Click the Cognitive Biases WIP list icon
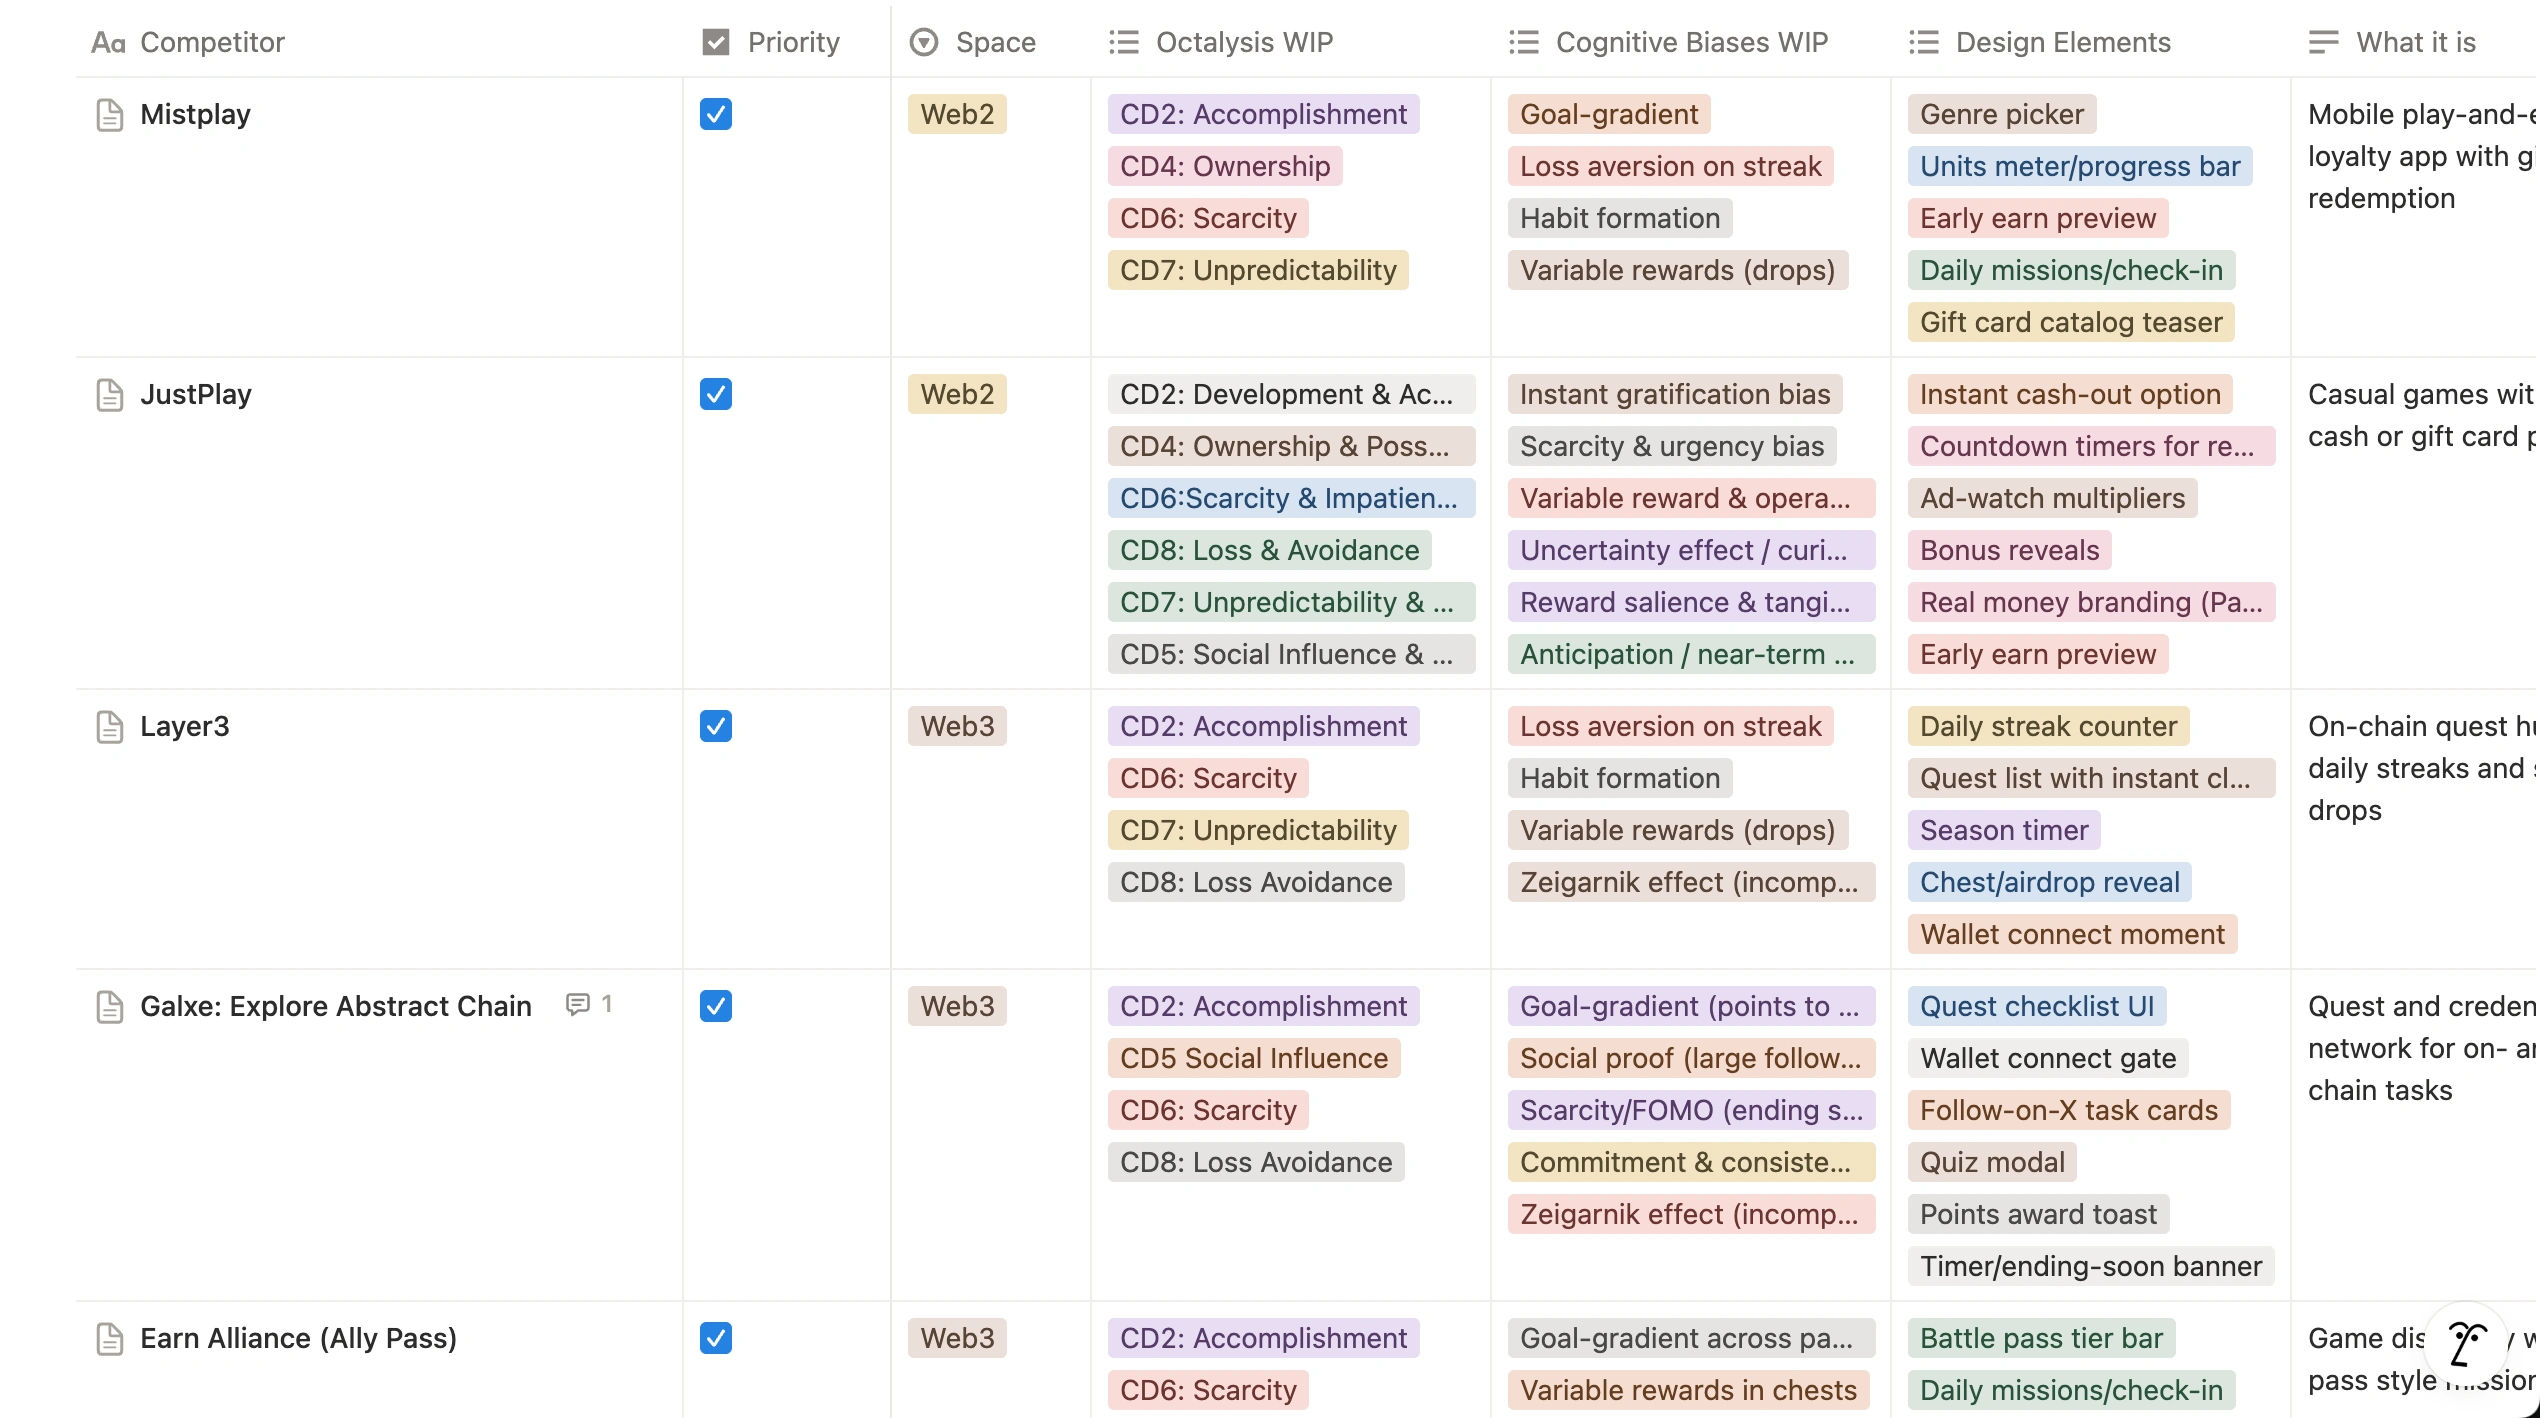Viewport: 2540px width, 1418px height. [1524, 42]
